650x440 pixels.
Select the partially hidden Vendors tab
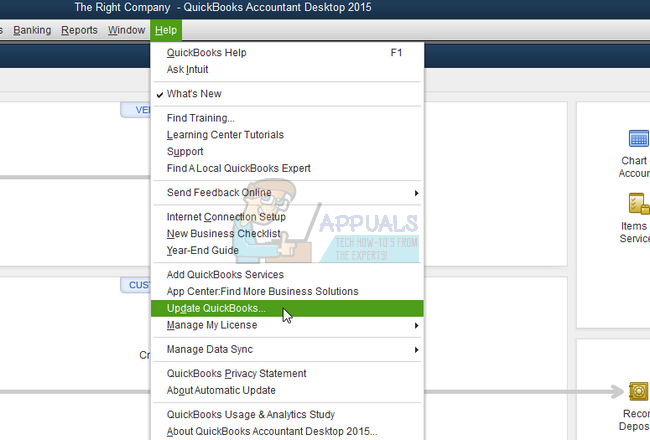136,110
